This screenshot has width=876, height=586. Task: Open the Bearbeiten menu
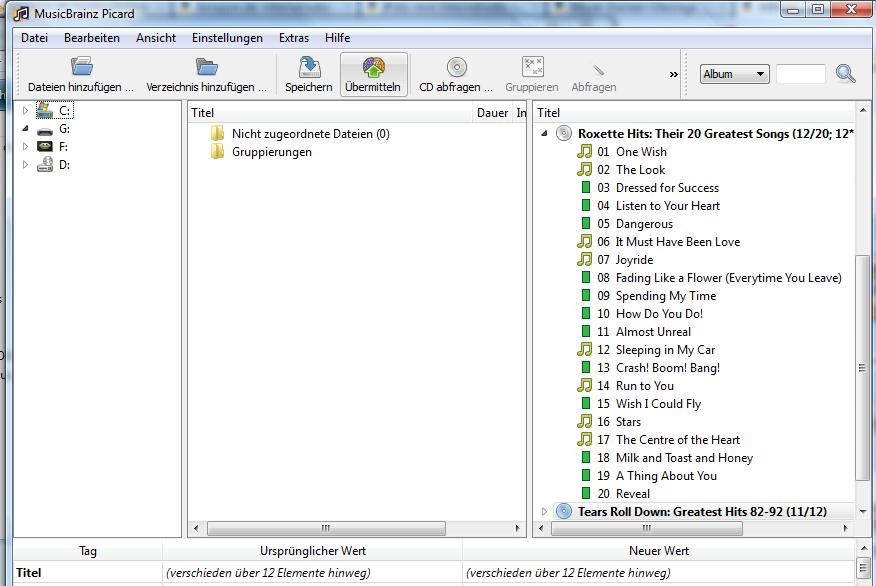[x=92, y=37]
